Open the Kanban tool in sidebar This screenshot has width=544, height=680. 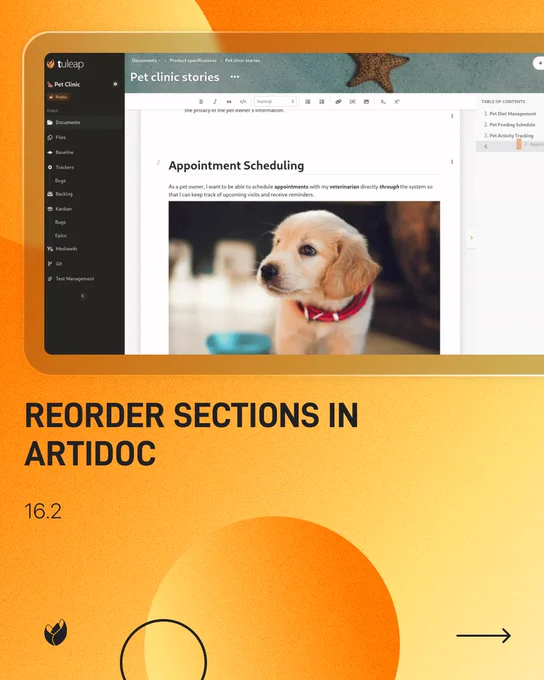click(63, 209)
